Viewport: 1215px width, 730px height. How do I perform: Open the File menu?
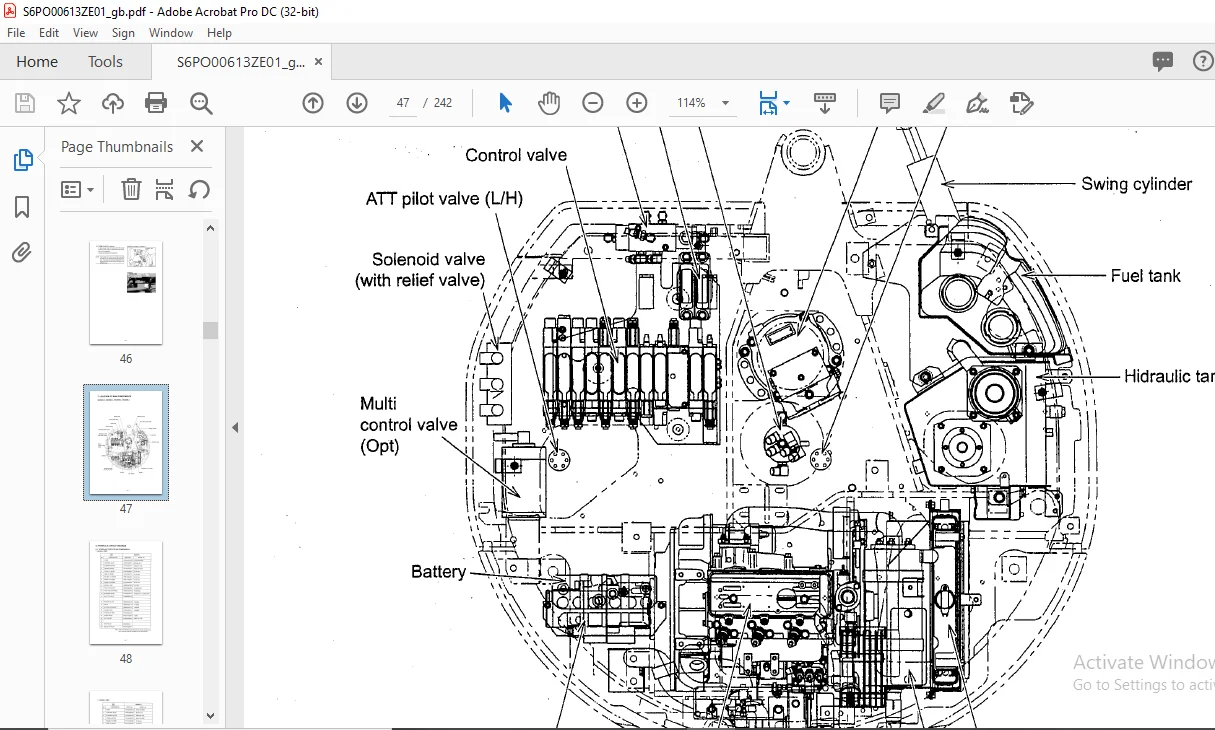[x=16, y=33]
